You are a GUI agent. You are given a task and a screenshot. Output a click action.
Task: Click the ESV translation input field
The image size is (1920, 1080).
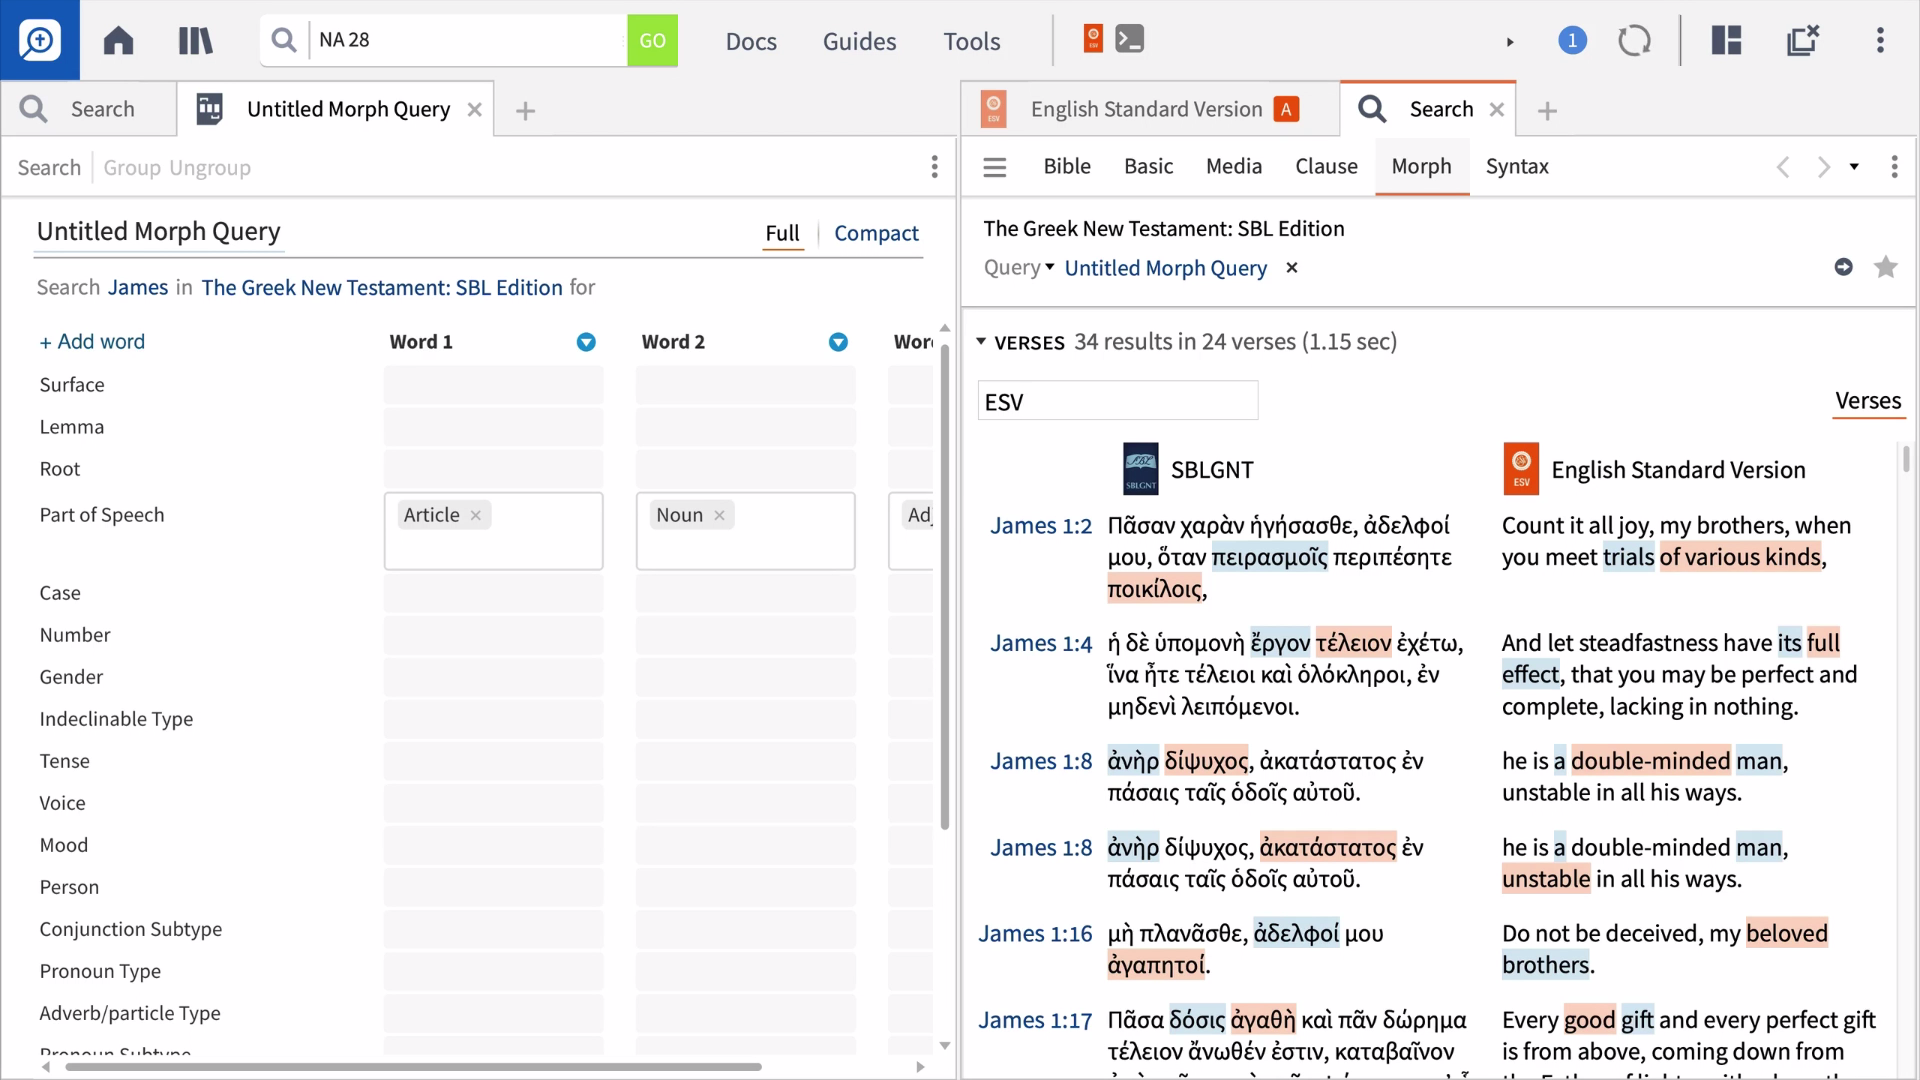(1117, 401)
